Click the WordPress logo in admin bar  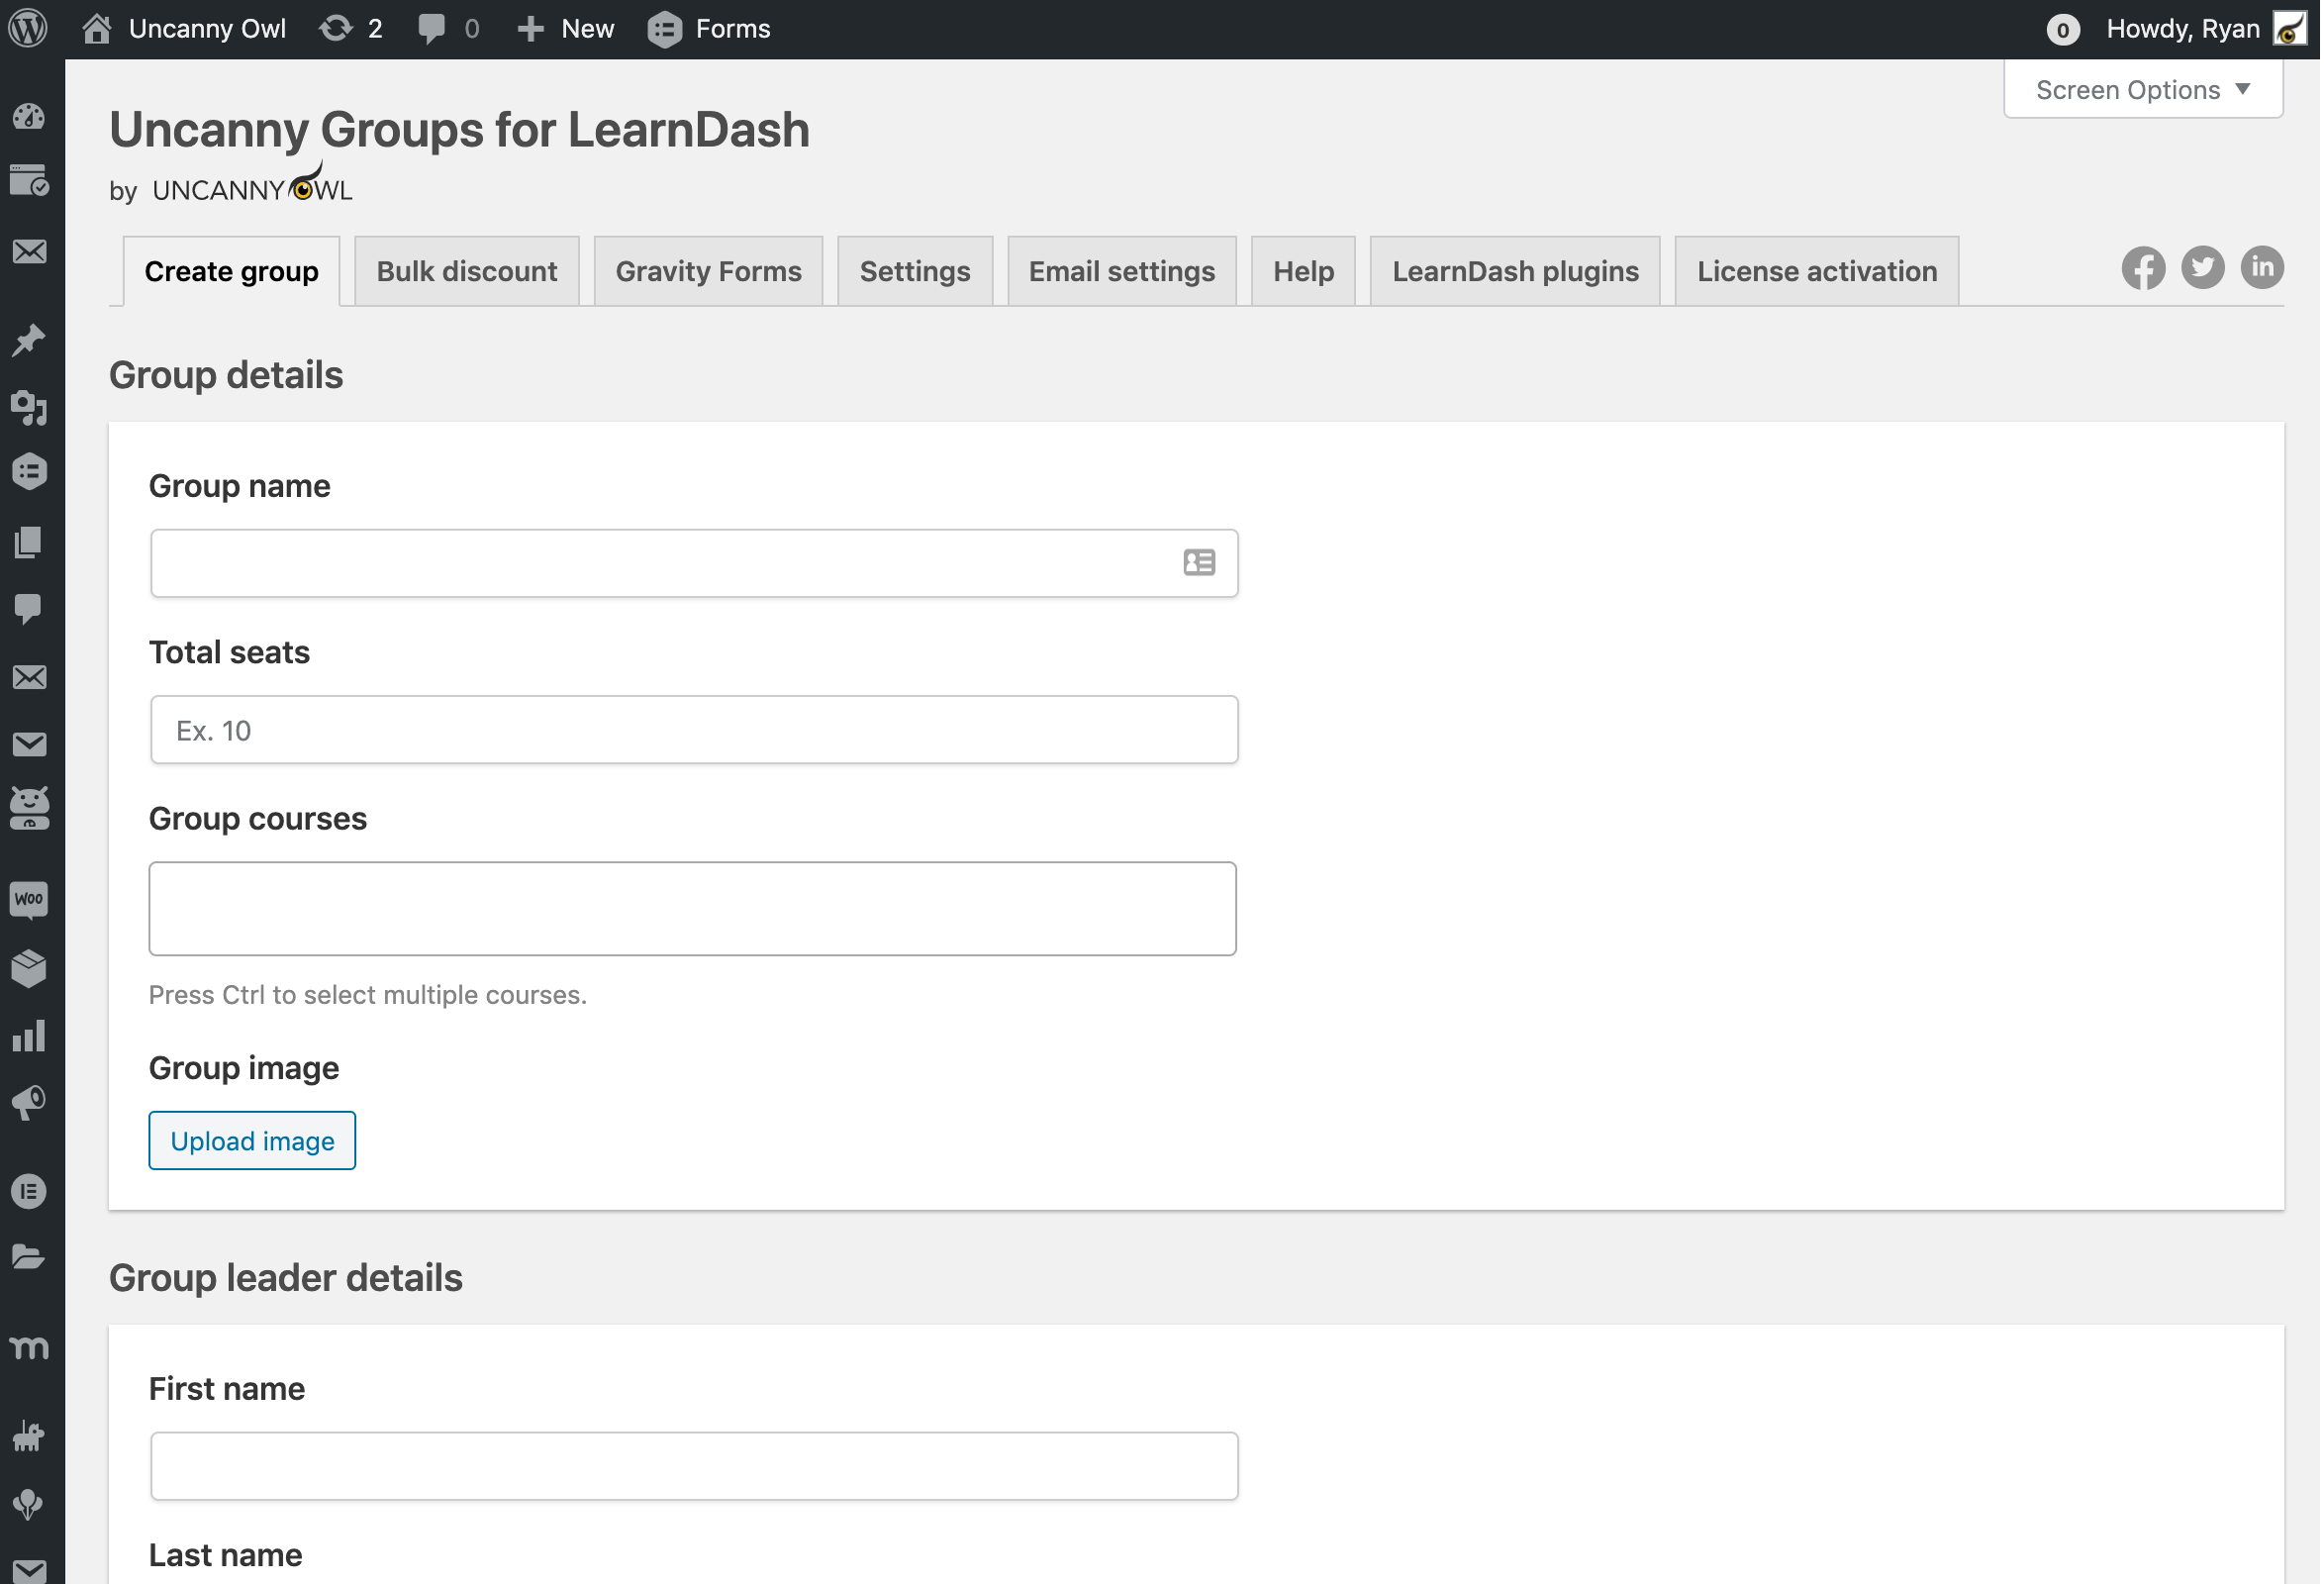29,28
